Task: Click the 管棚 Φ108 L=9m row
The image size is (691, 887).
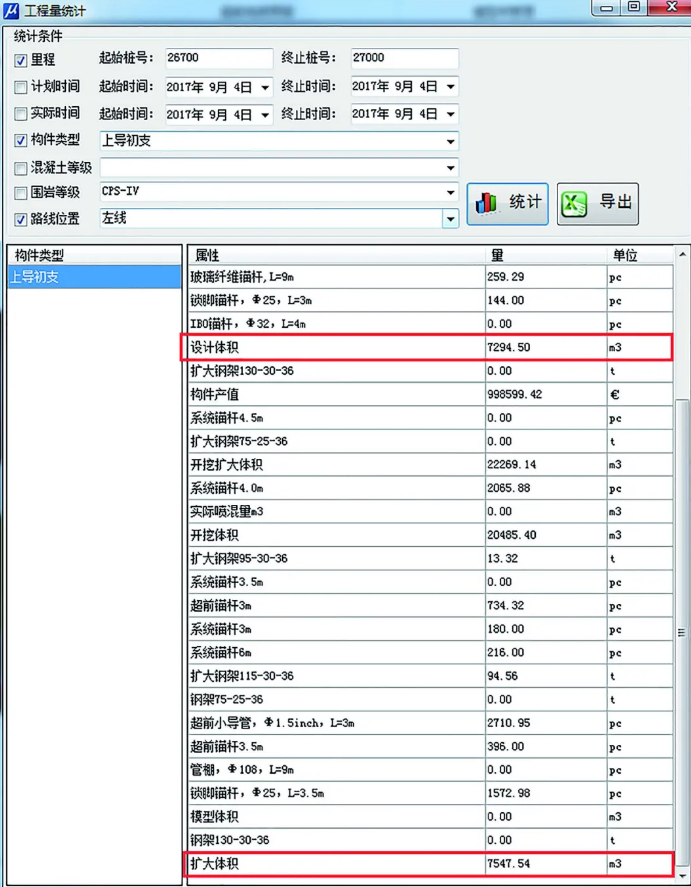Action: pyautogui.click(x=431, y=770)
